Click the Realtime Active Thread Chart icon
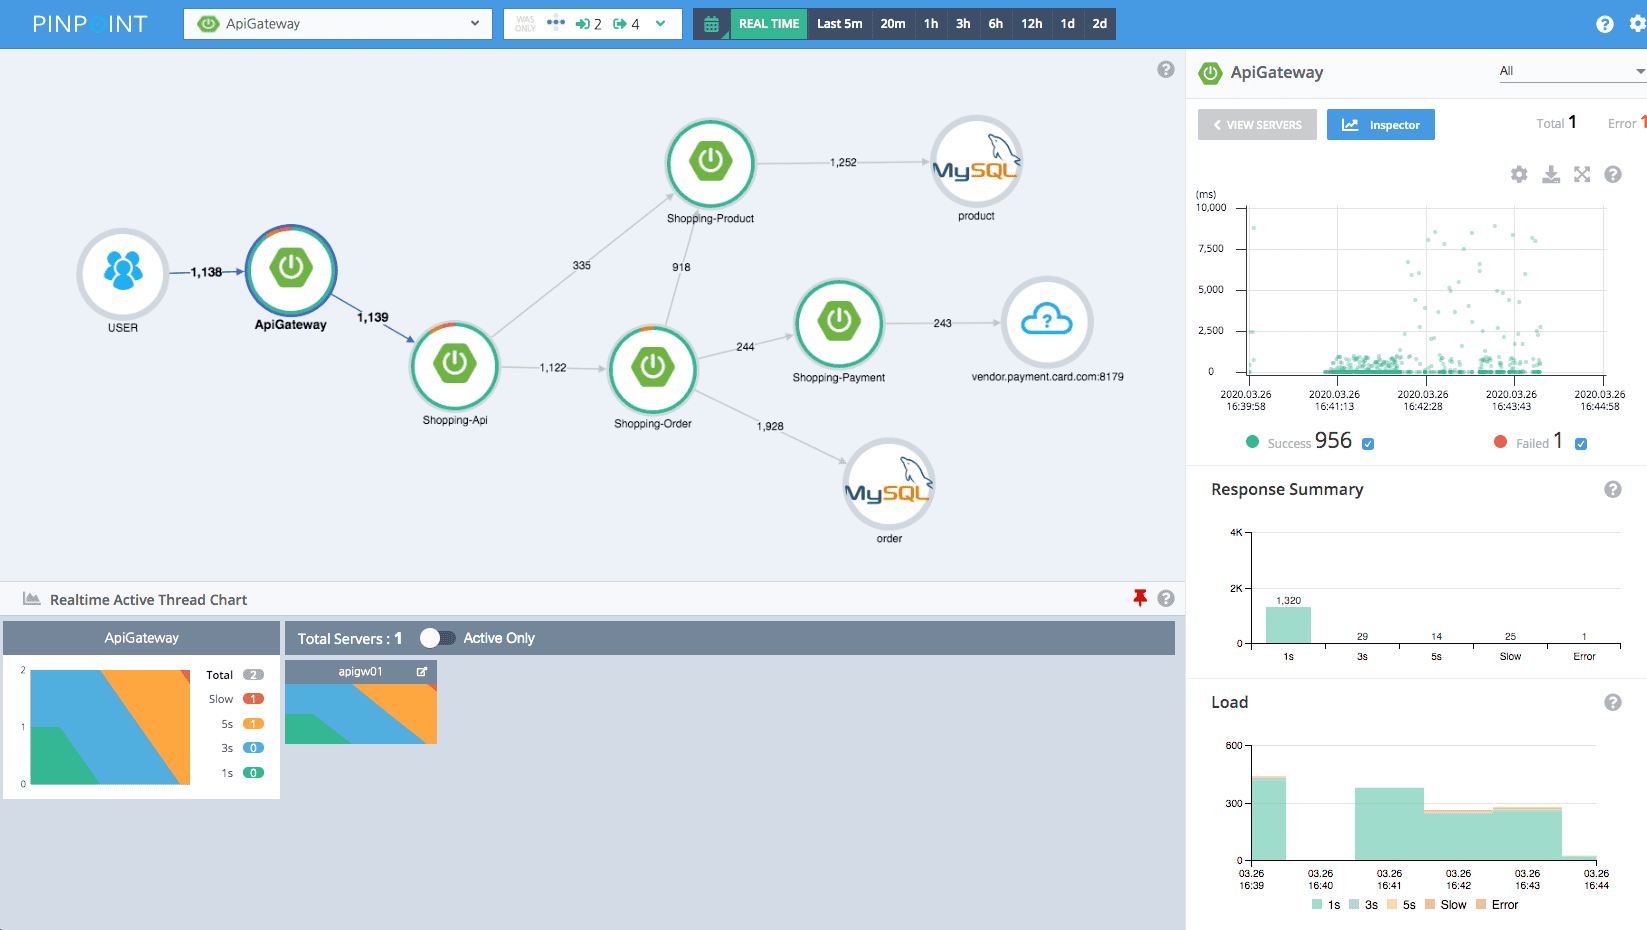This screenshot has height=930, width=1647. click(30, 599)
